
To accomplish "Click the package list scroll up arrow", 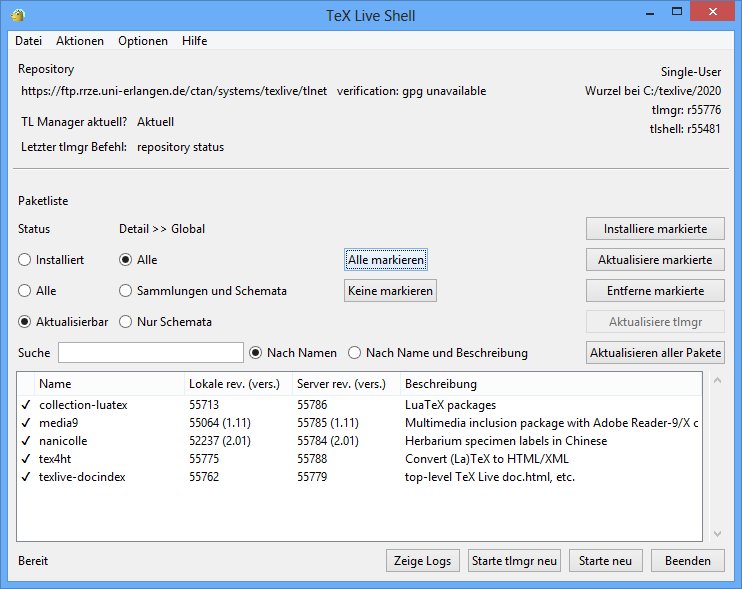I will [x=717, y=380].
